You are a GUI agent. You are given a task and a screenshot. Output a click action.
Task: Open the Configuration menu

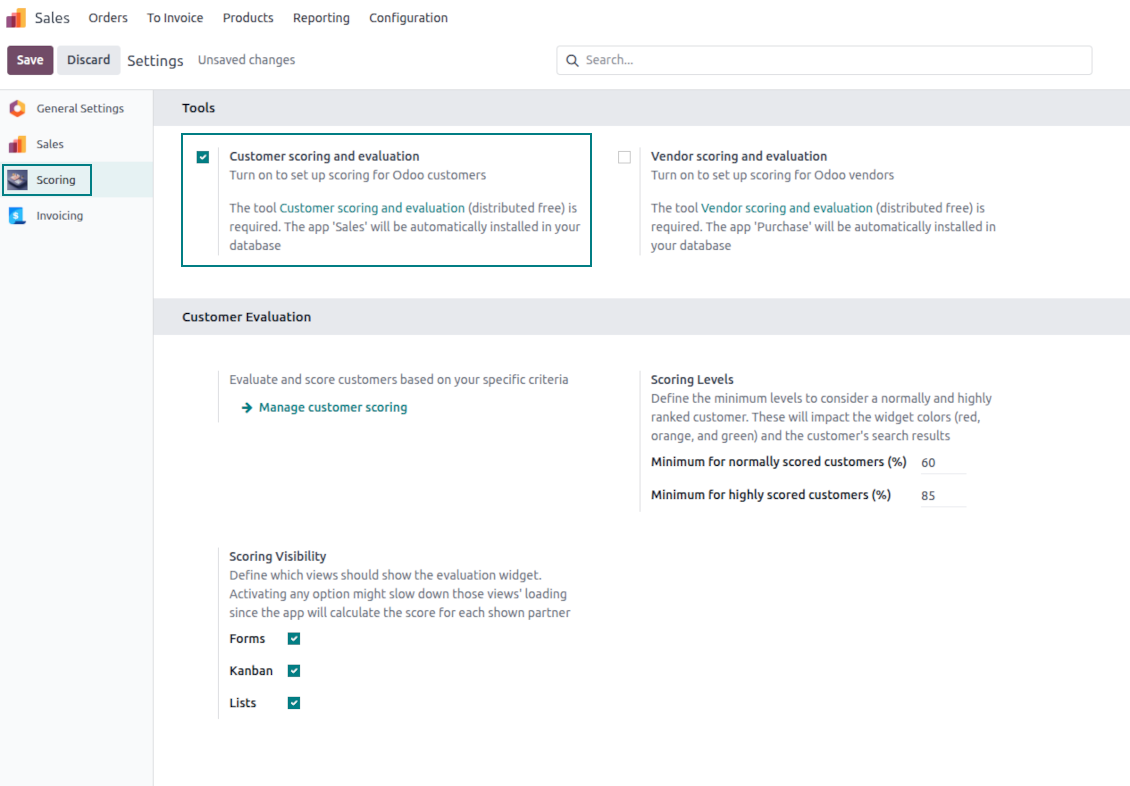point(409,18)
